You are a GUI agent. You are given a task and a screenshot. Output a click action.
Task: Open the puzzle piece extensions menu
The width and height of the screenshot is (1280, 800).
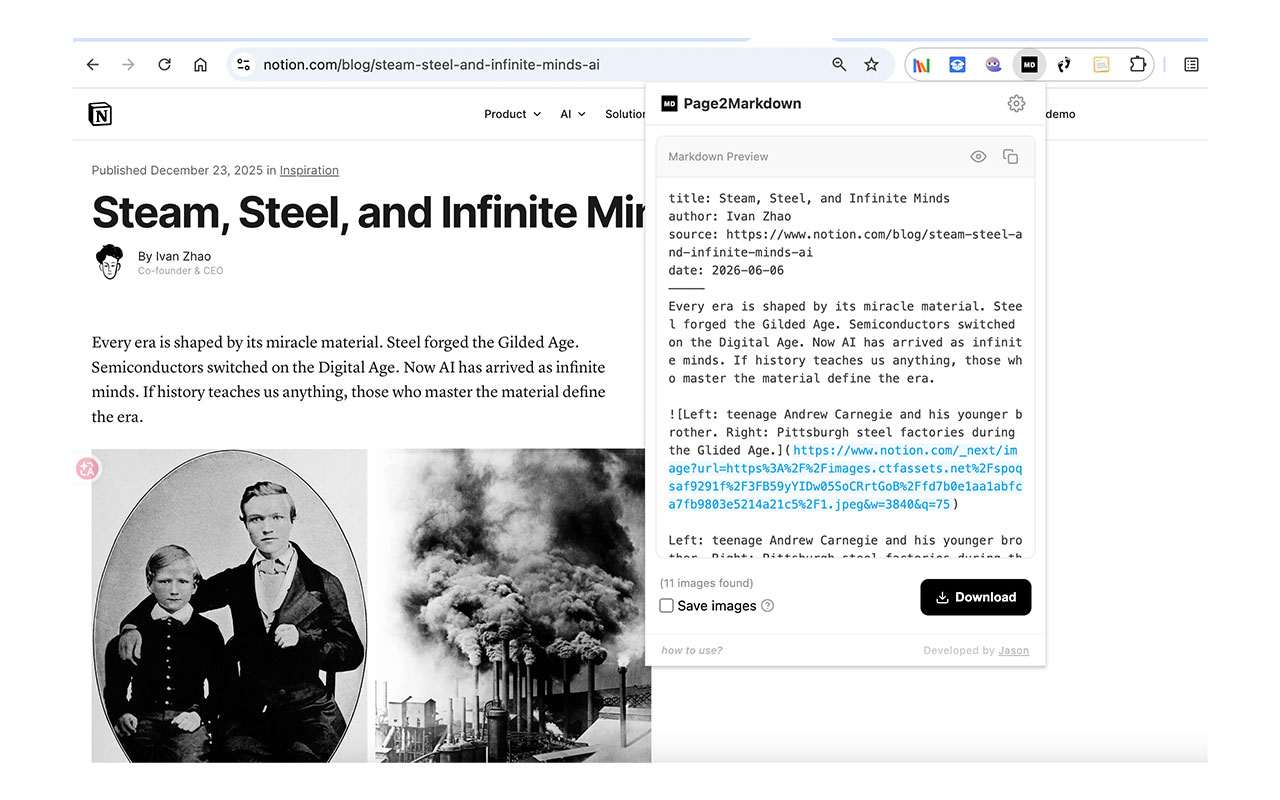tap(1137, 64)
